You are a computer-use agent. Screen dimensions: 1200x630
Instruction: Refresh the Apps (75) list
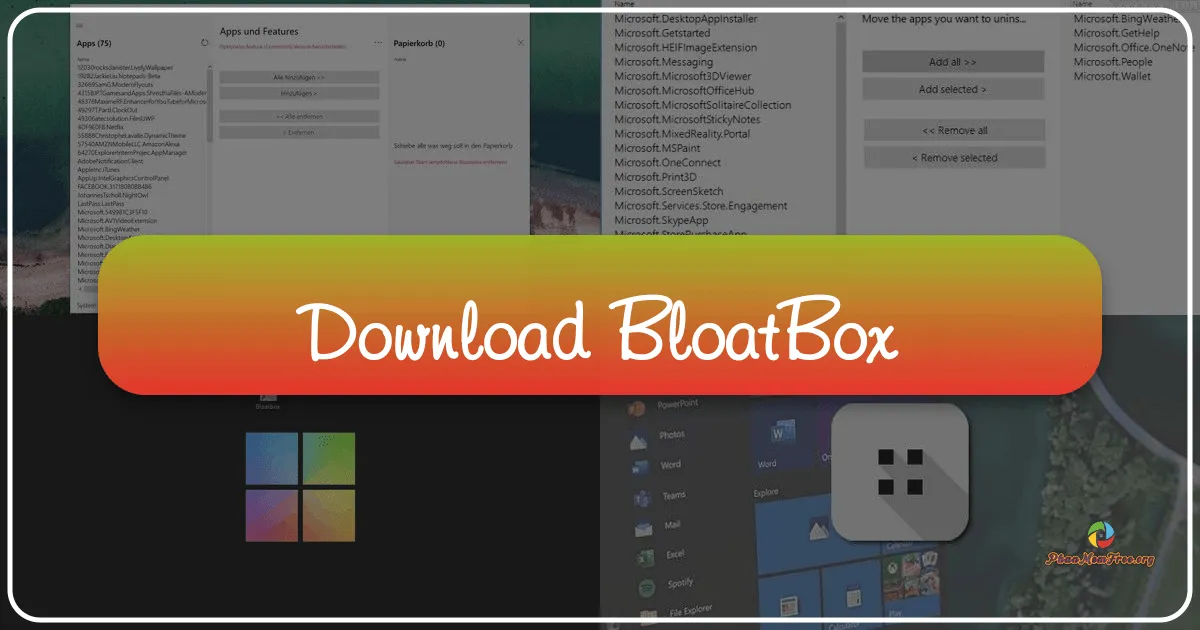pyautogui.click(x=205, y=42)
